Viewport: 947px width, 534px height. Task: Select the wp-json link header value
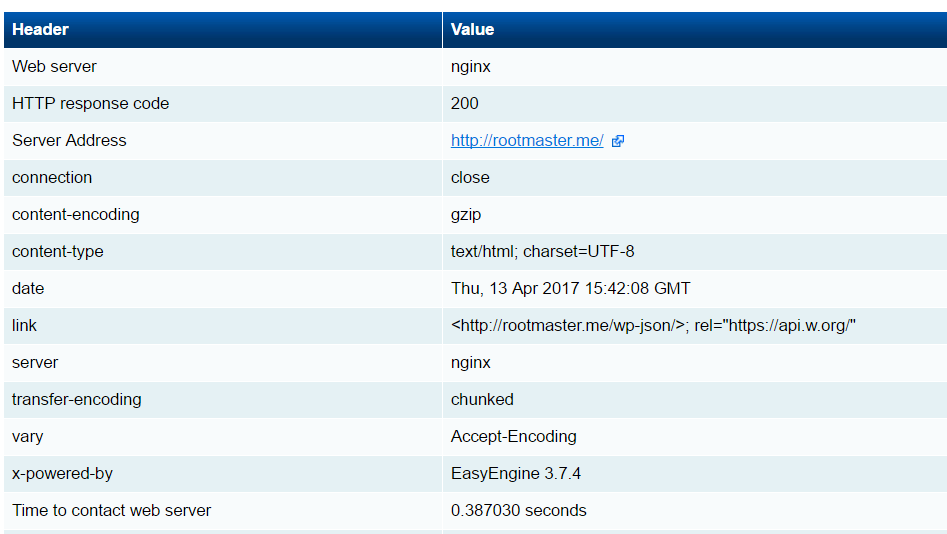click(653, 326)
